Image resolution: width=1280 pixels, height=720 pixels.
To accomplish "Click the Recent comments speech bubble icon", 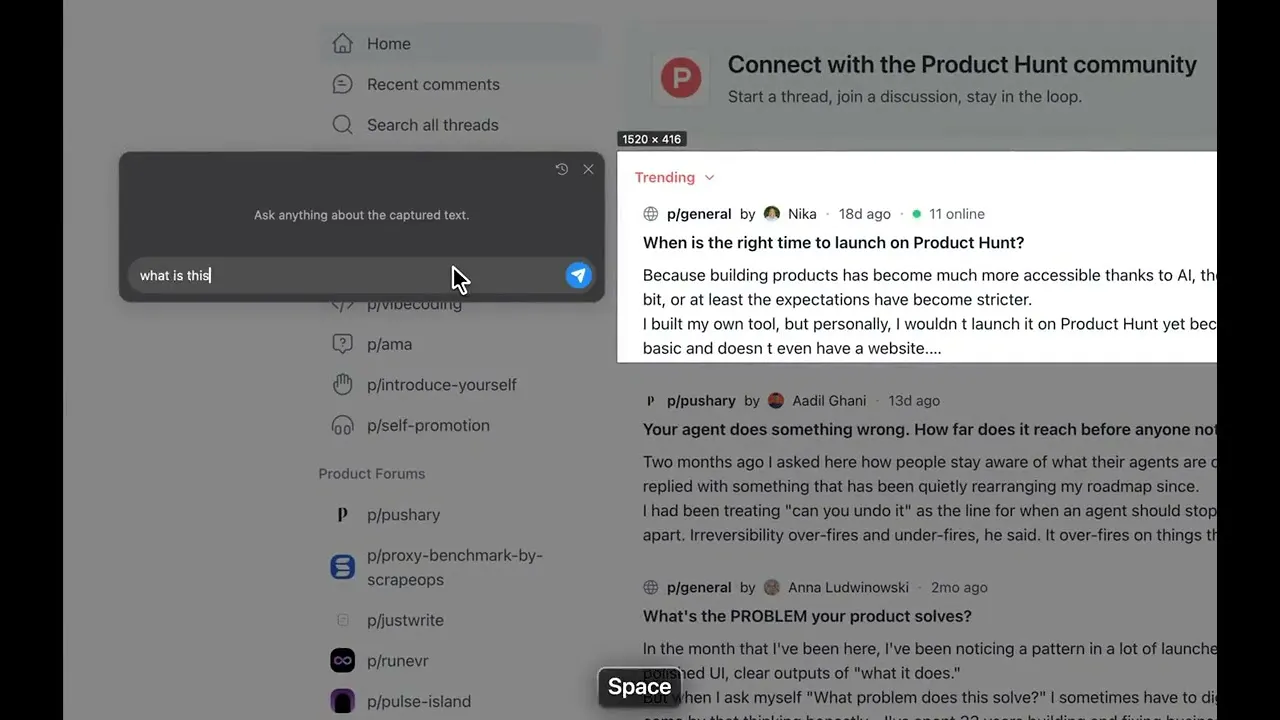I will click(x=342, y=84).
